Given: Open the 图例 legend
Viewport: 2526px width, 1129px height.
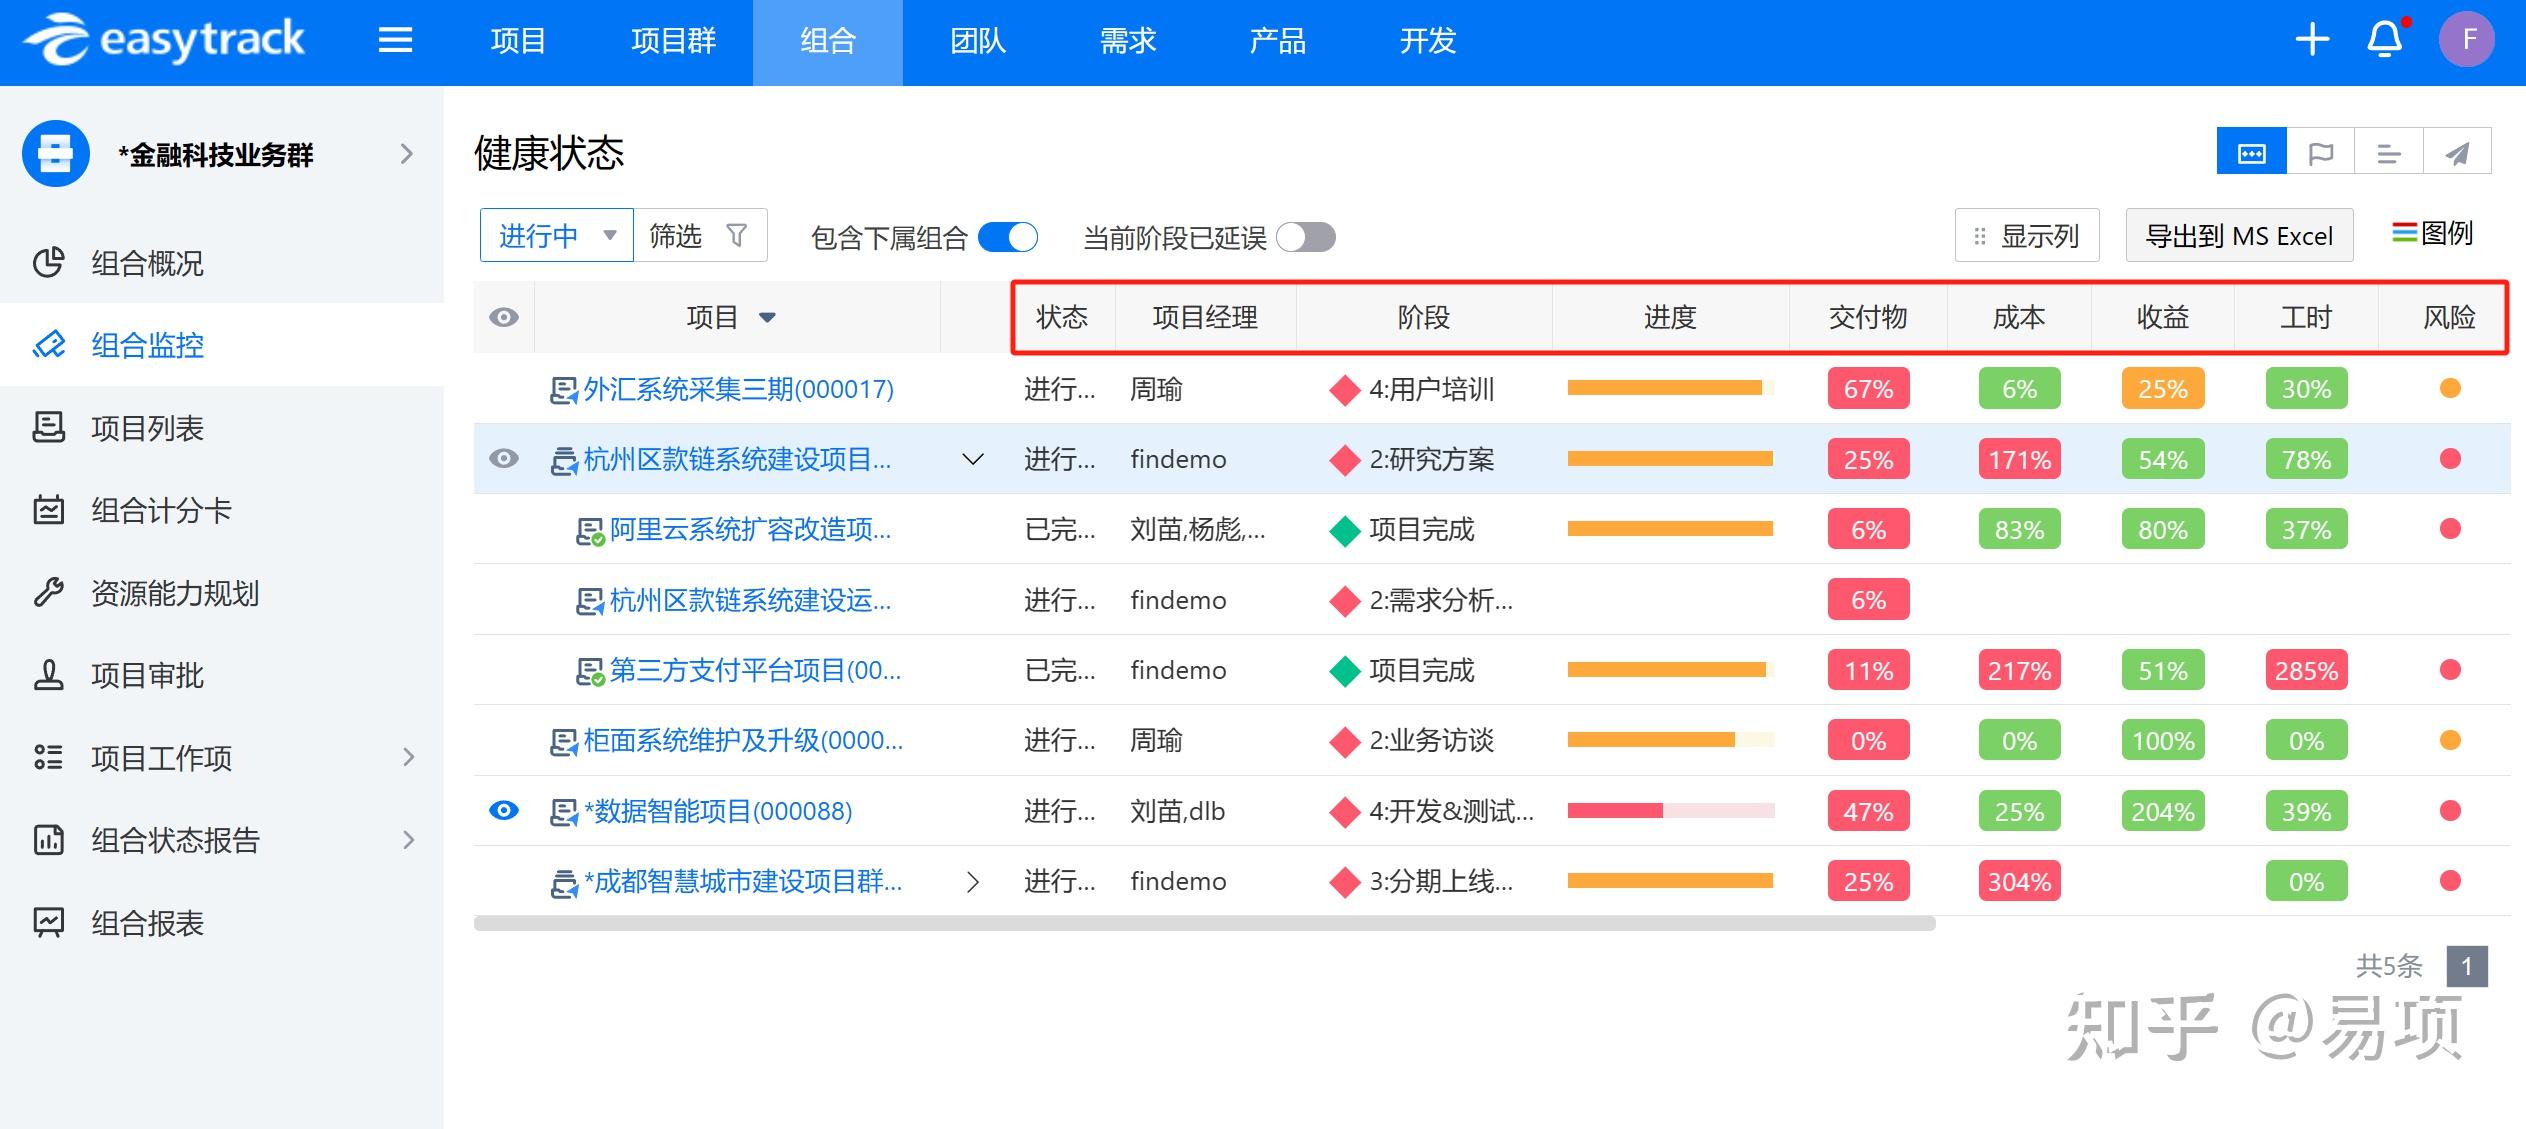Looking at the screenshot, I should [2433, 234].
